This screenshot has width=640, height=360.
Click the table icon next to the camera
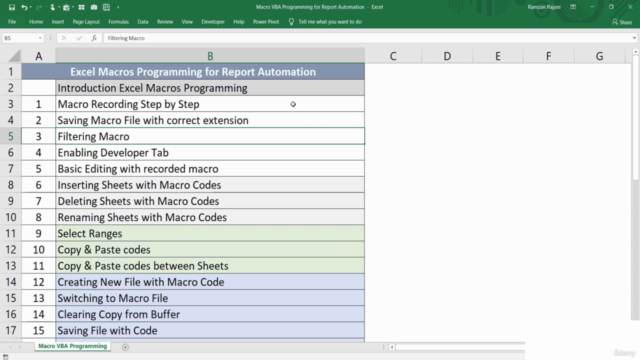(x=107, y=7)
